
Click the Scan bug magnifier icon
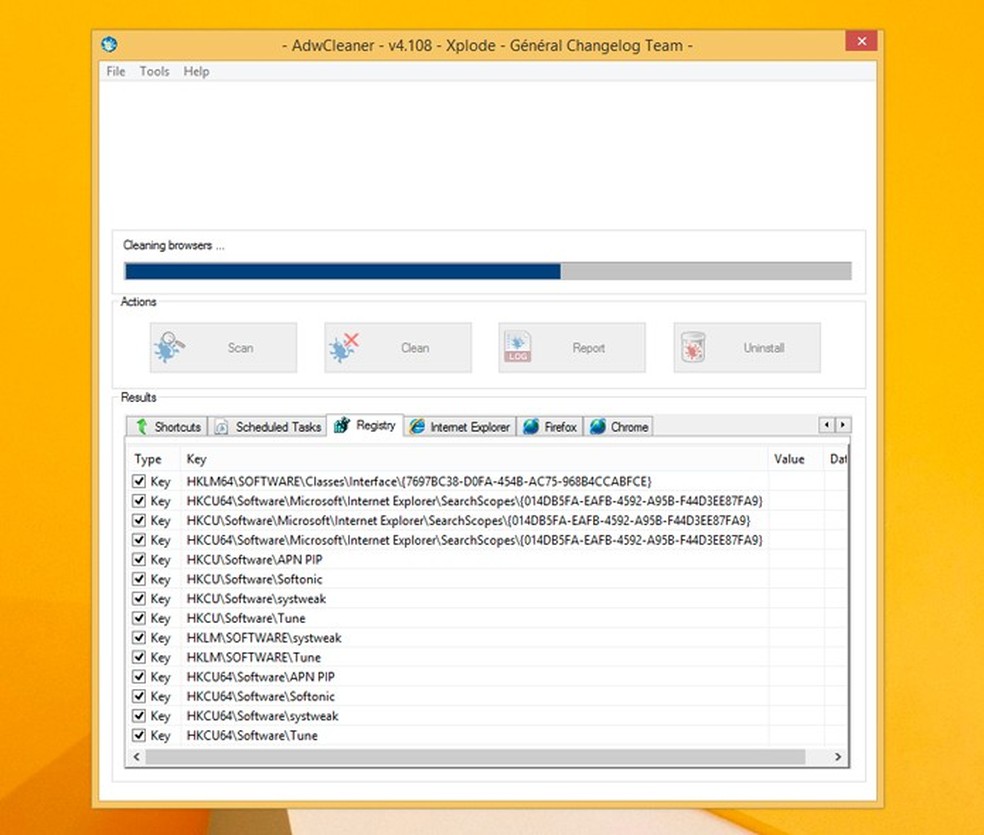(x=169, y=347)
